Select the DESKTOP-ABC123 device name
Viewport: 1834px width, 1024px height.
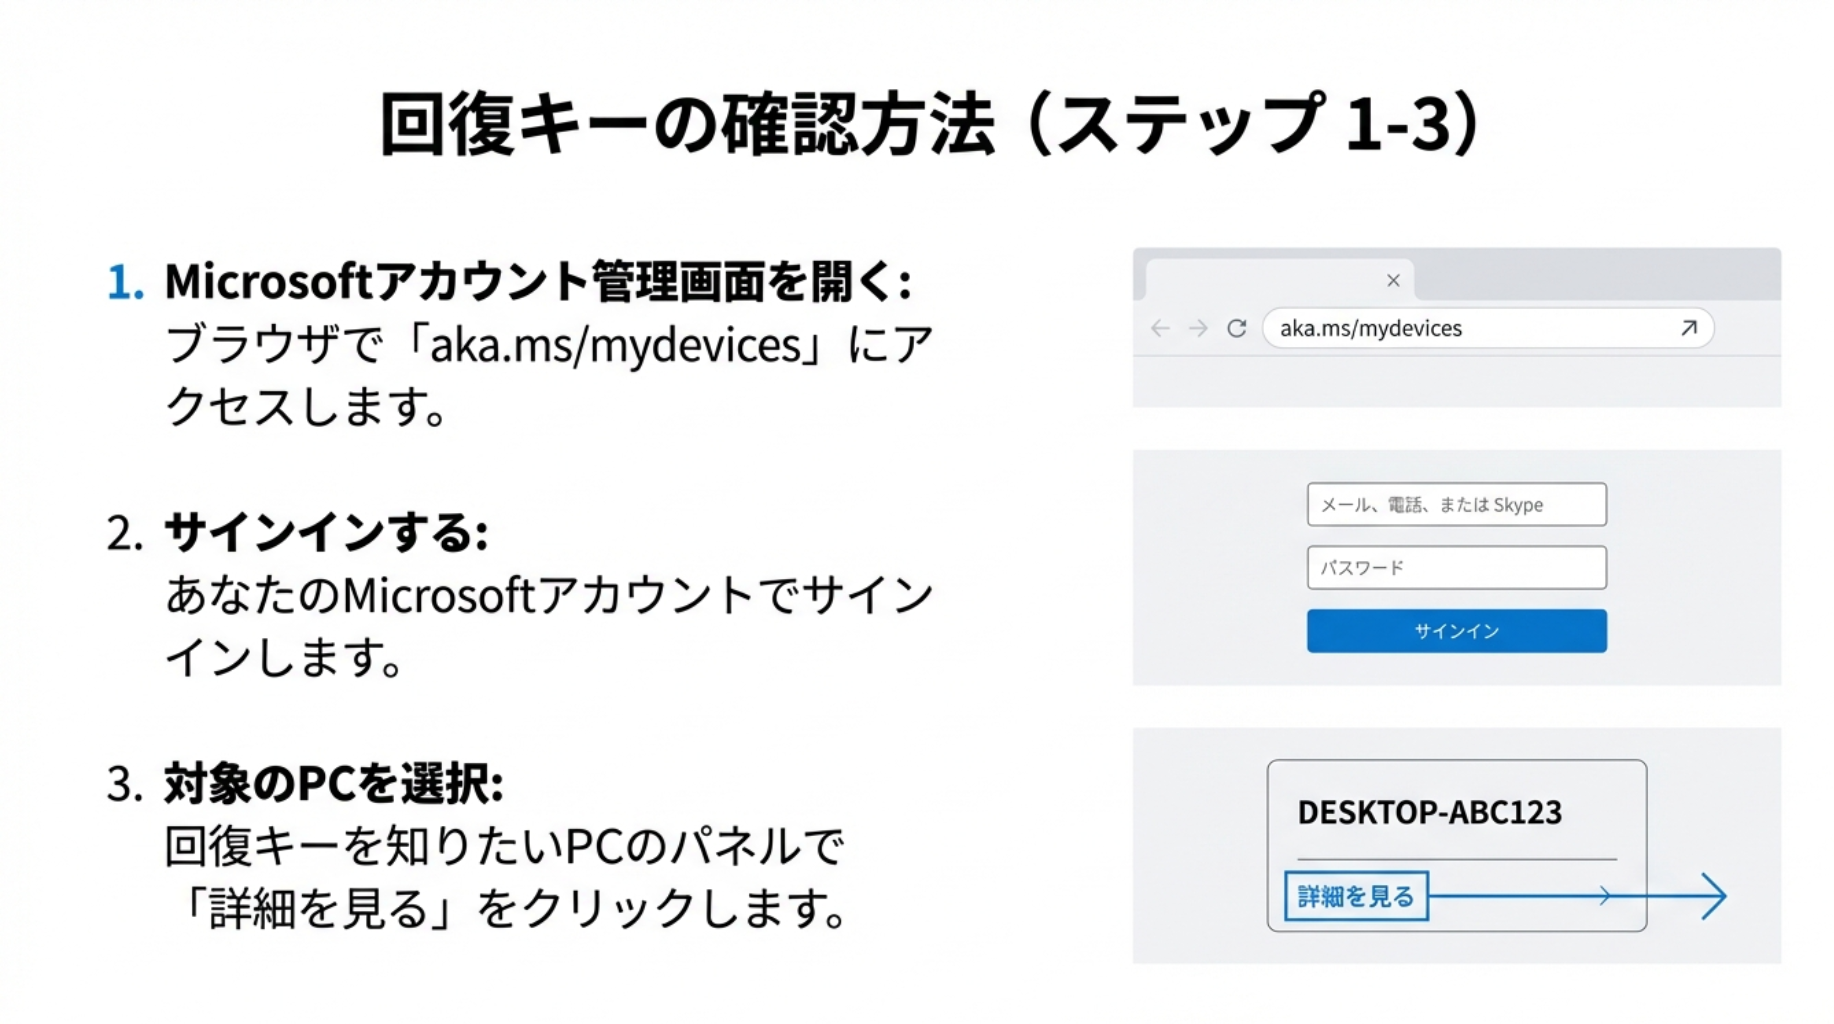(x=1429, y=812)
